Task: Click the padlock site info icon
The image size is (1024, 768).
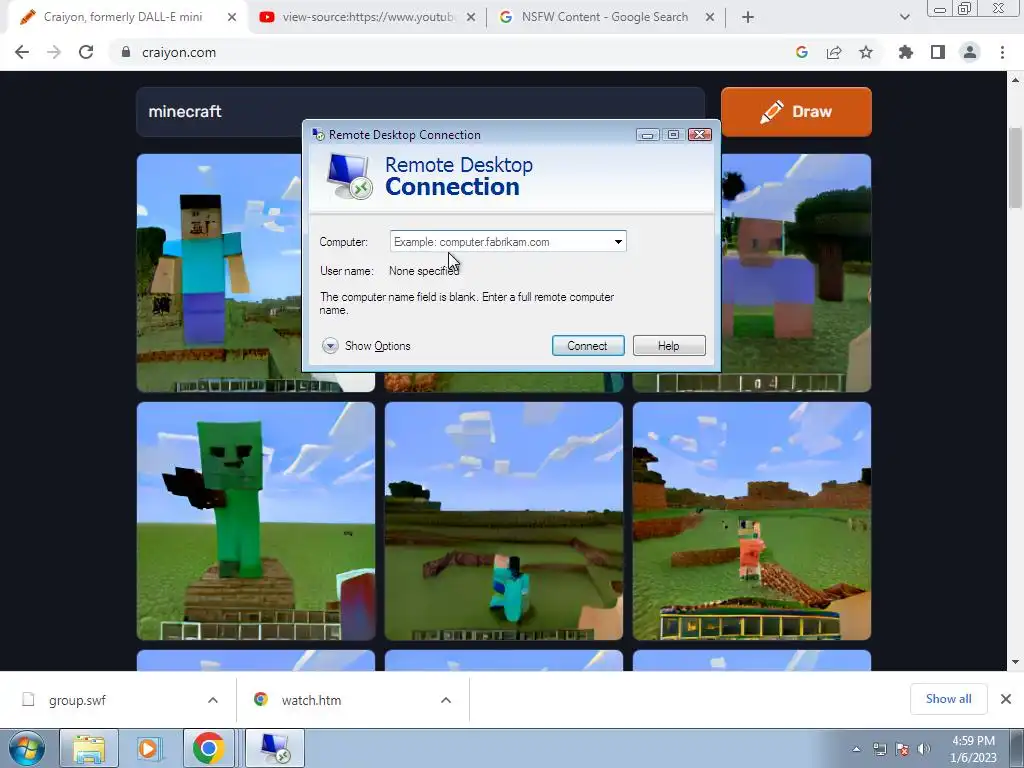Action: click(x=125, y=52)
